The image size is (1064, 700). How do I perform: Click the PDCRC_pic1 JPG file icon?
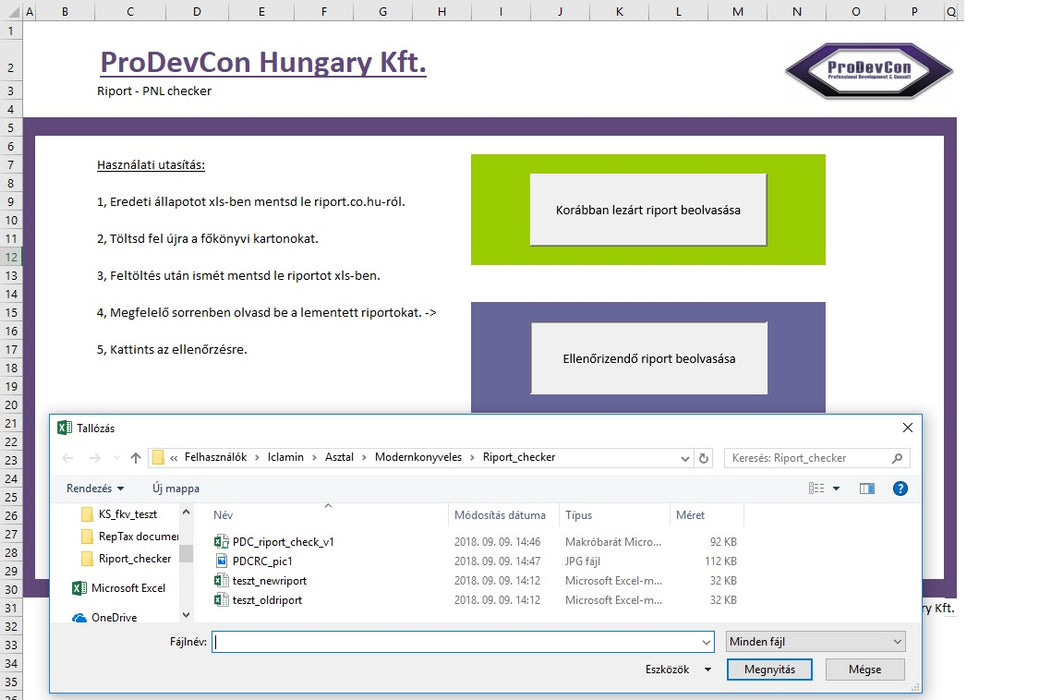click(x=221, y=561)
